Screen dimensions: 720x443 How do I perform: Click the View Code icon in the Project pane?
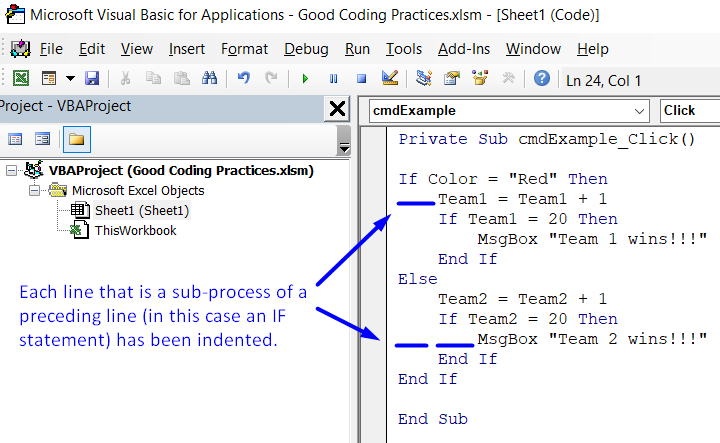coord(15,139)
